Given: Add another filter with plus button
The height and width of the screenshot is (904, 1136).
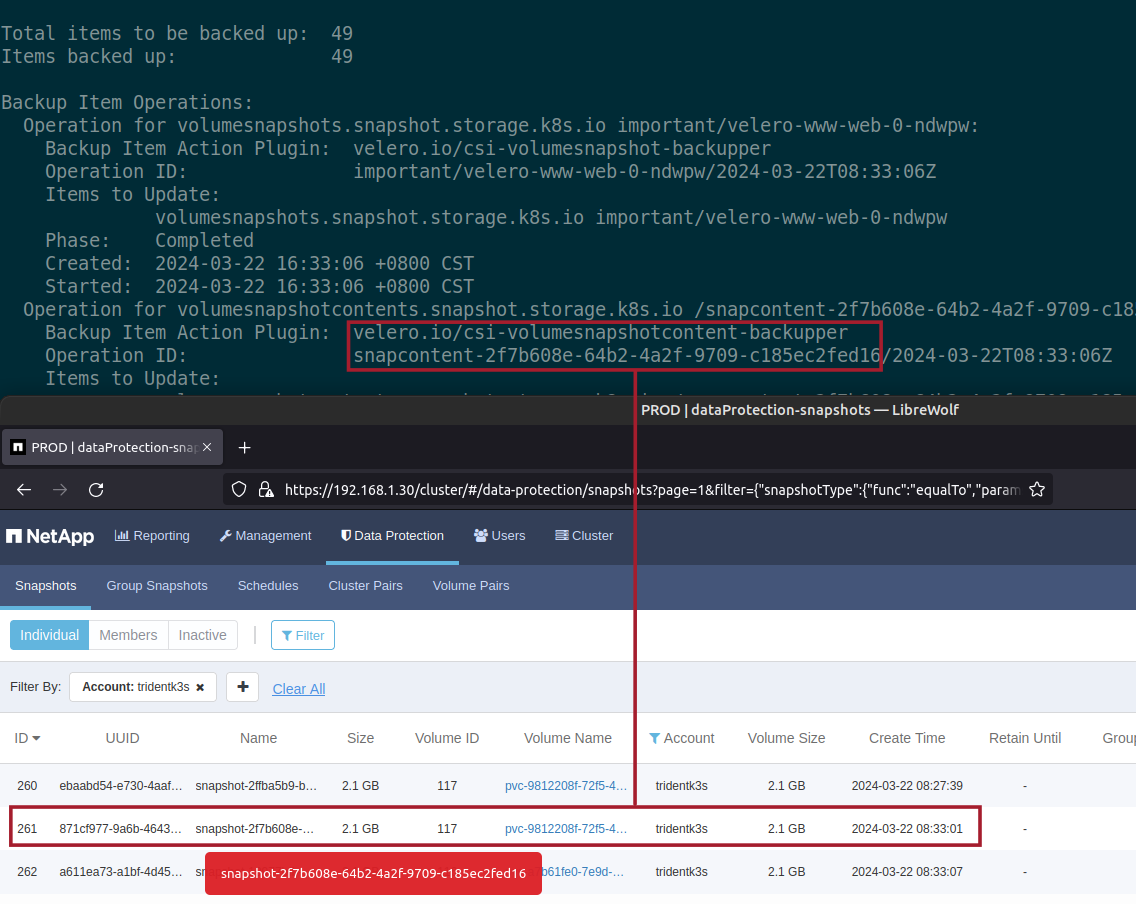Looking at the screenshot, I should tap(243, 687).
